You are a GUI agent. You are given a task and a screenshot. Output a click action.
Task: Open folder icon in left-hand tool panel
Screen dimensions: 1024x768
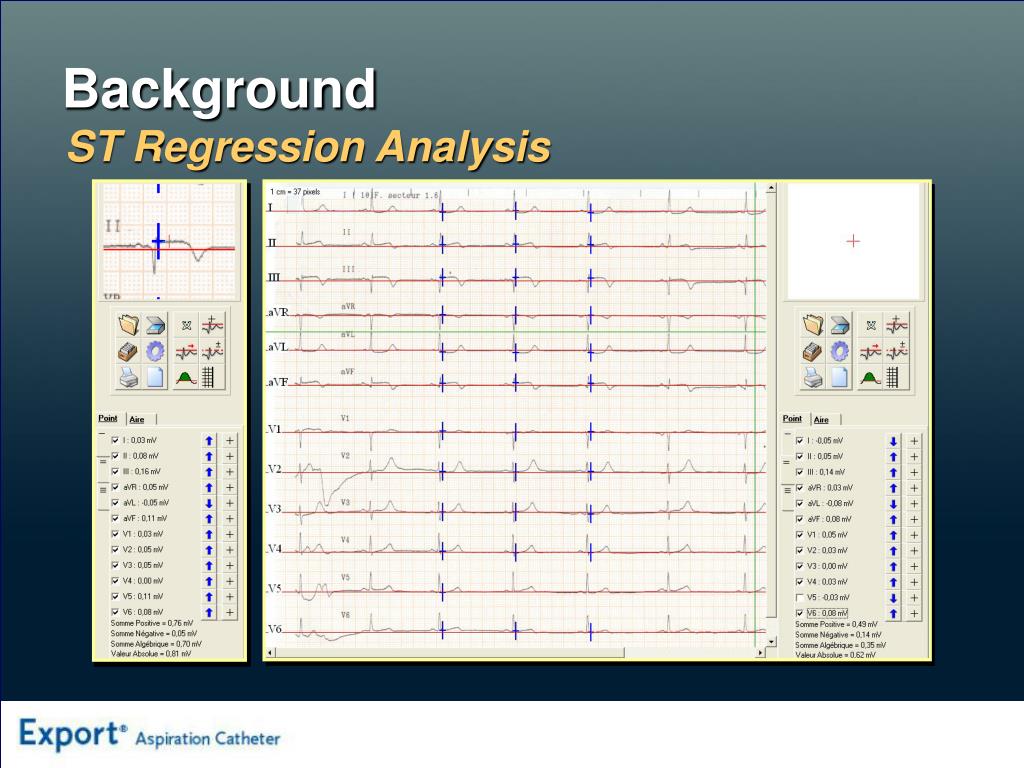(129, 325)
